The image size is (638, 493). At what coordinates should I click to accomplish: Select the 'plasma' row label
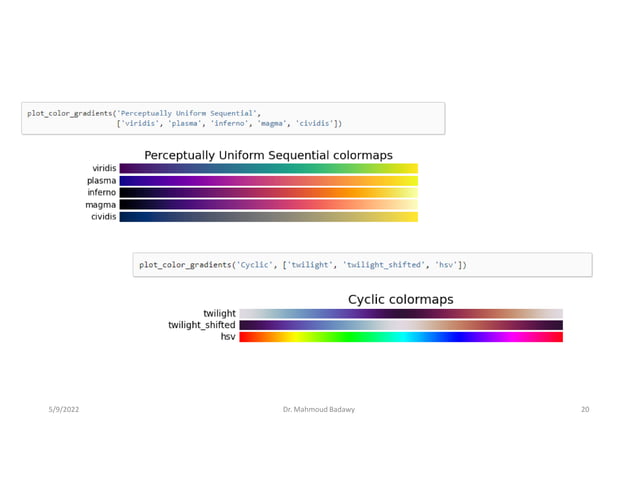point(101,181)
